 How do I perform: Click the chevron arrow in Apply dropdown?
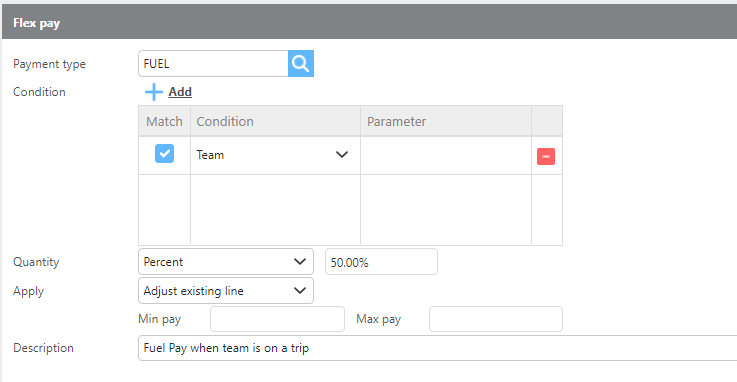tap(300, 291)
